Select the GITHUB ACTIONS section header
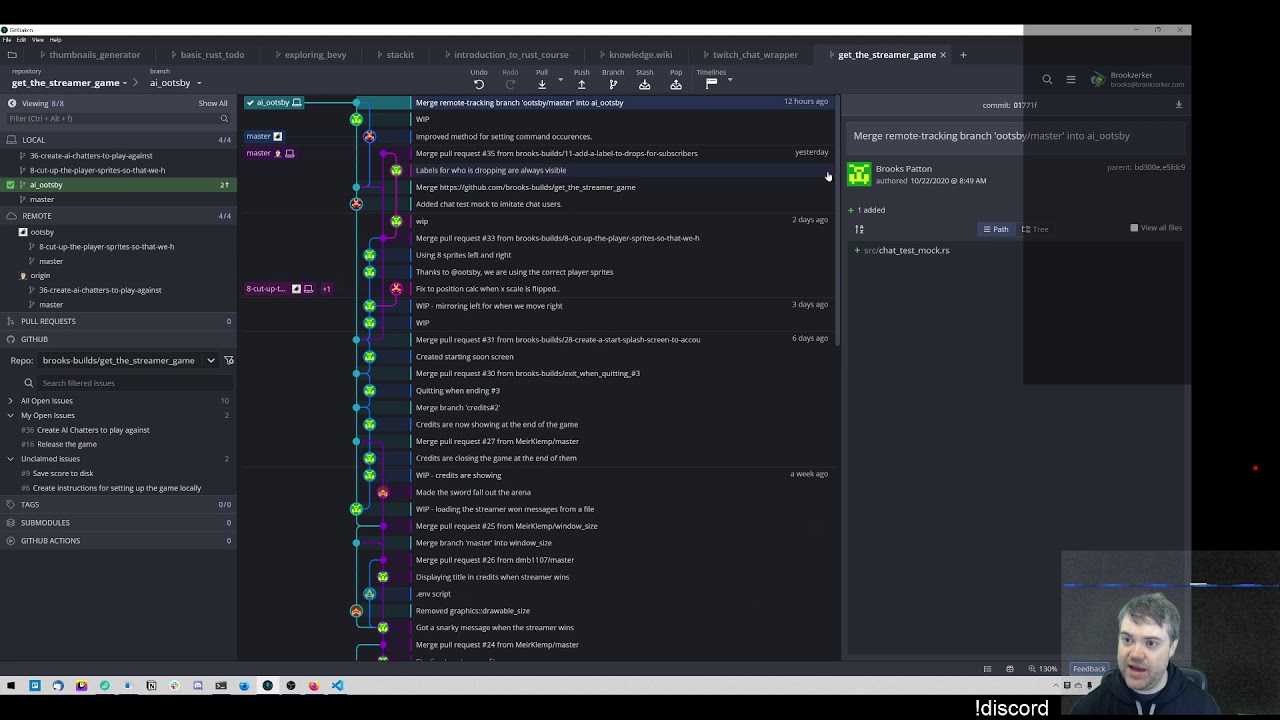 [118, 541]
